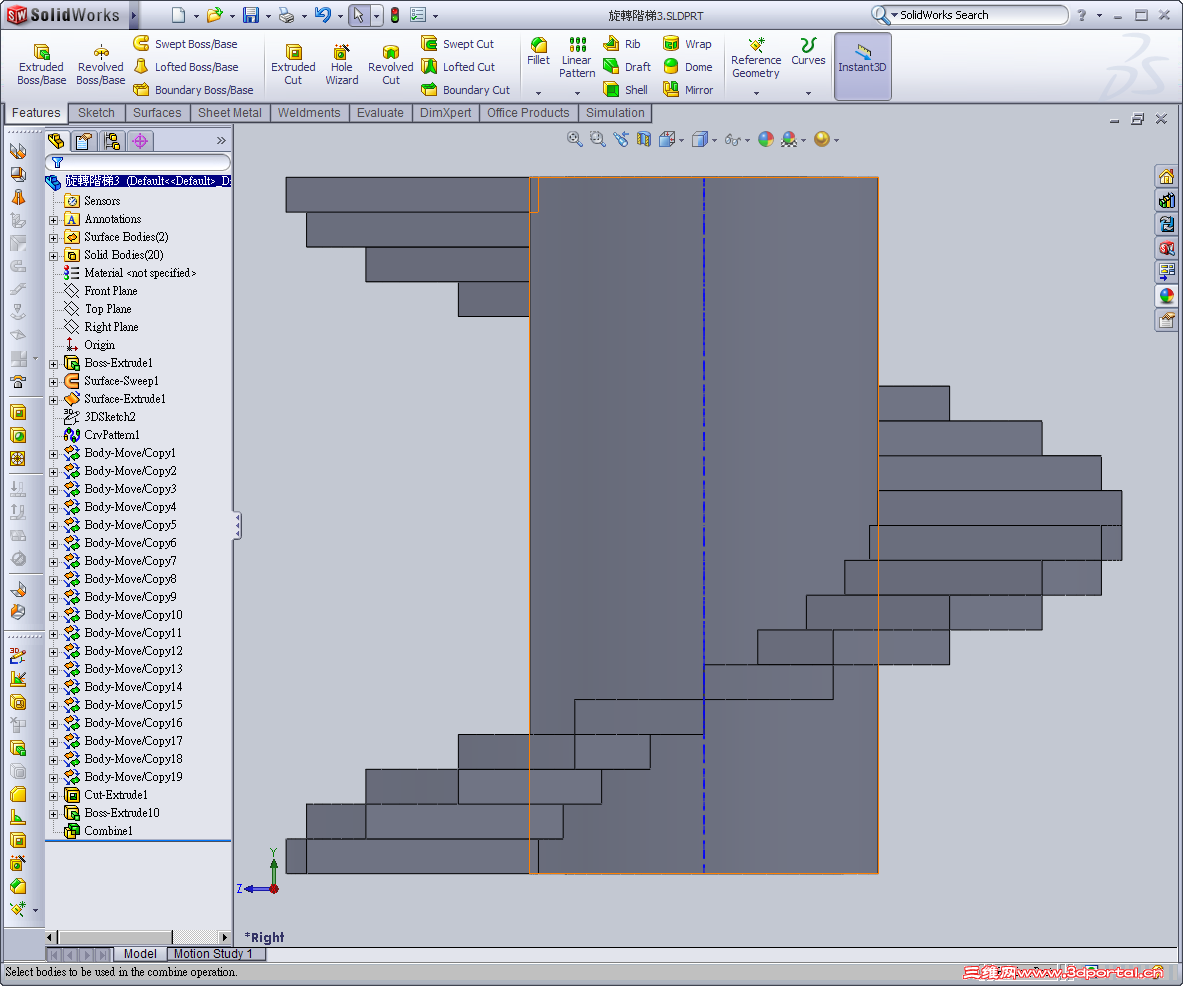
Task: Click the Fillet tool
Action: [x=538, y=51]
